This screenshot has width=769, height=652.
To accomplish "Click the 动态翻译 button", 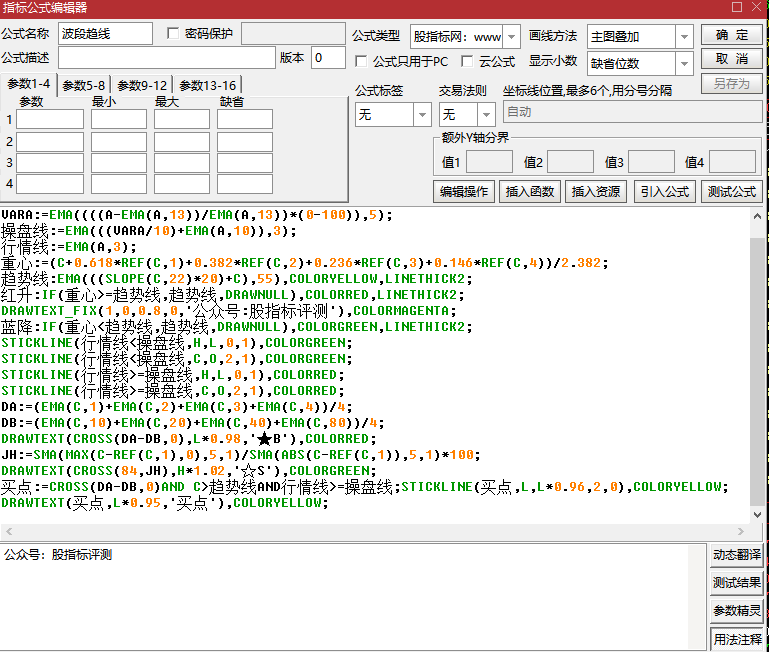I will tap(737, 555).
